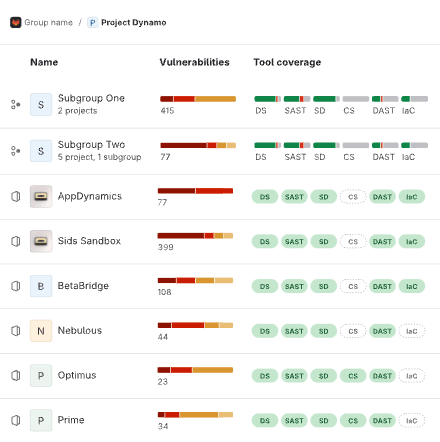Click the project icon beside Prime
Image resolution: width=440 pixels, height=442 pixels.
(x=16, y=420)
